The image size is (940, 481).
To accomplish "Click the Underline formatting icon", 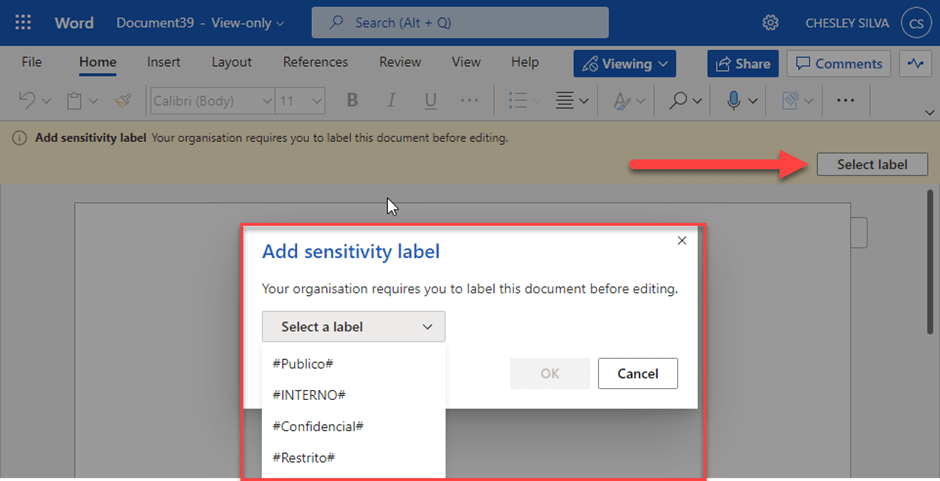I will 431,100.
